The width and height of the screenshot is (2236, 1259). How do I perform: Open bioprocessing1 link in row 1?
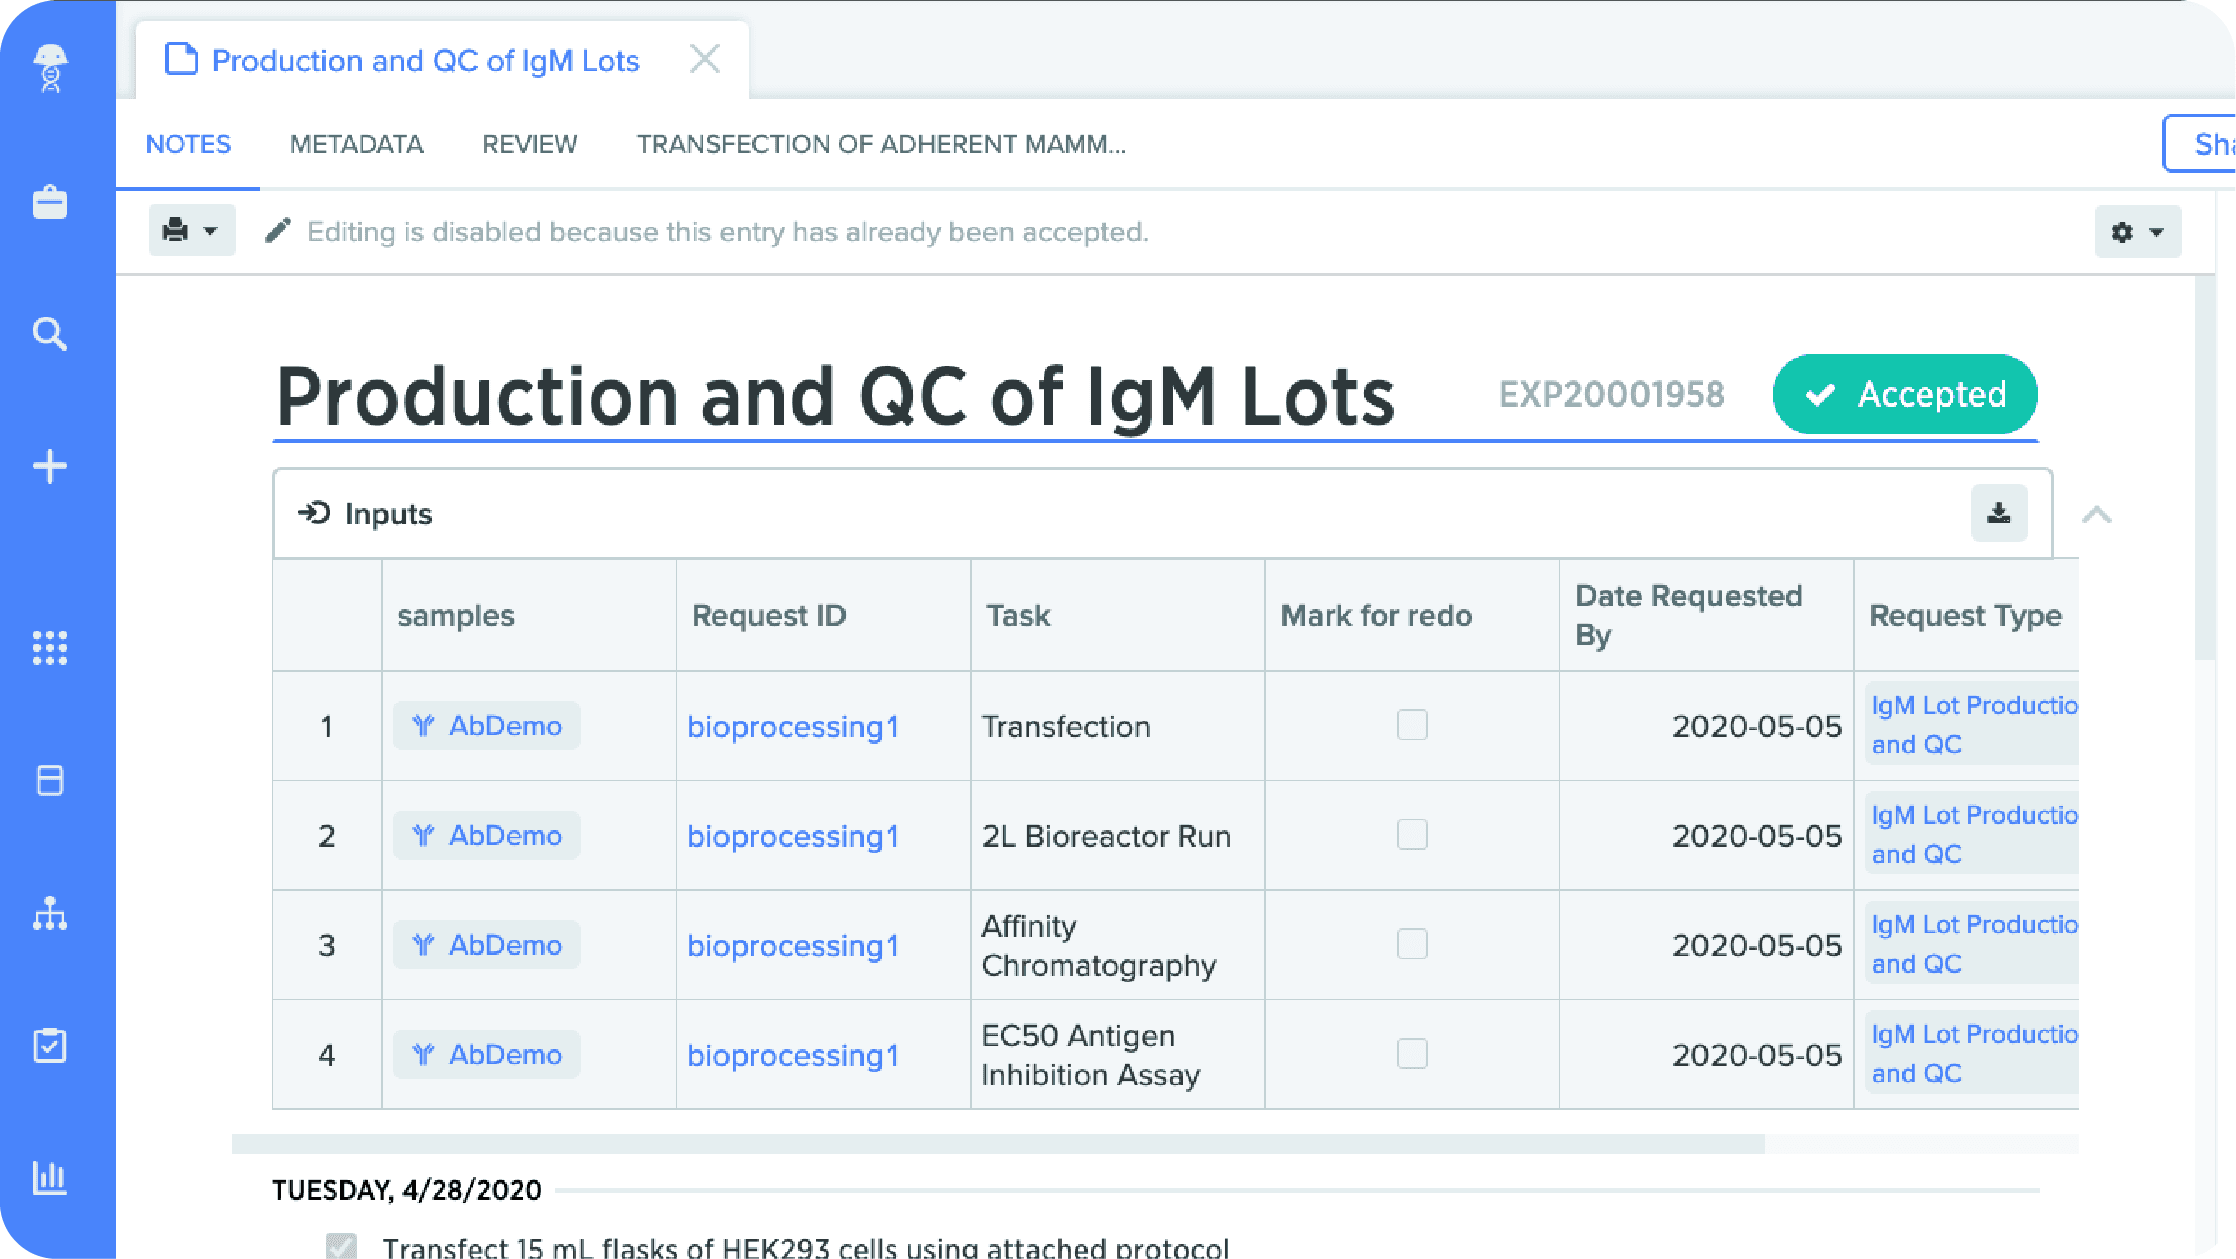pos(792,727)
